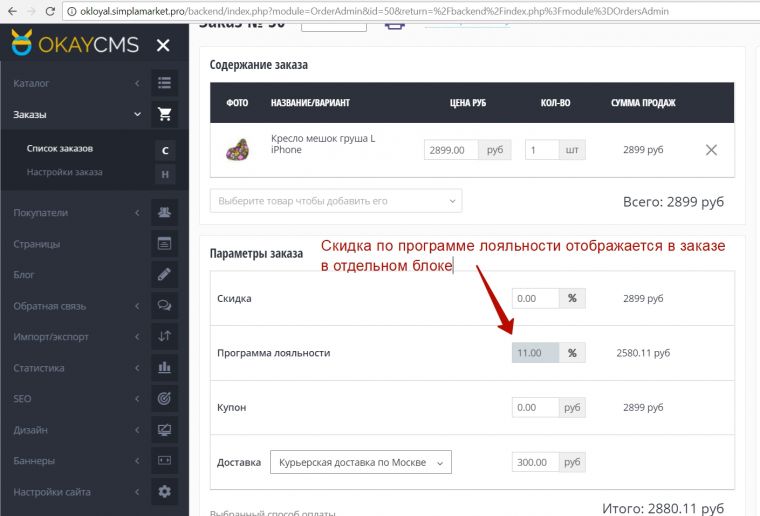Click the statistics bar chart icon
Viewport: 760px width, 516px height.
164,367
